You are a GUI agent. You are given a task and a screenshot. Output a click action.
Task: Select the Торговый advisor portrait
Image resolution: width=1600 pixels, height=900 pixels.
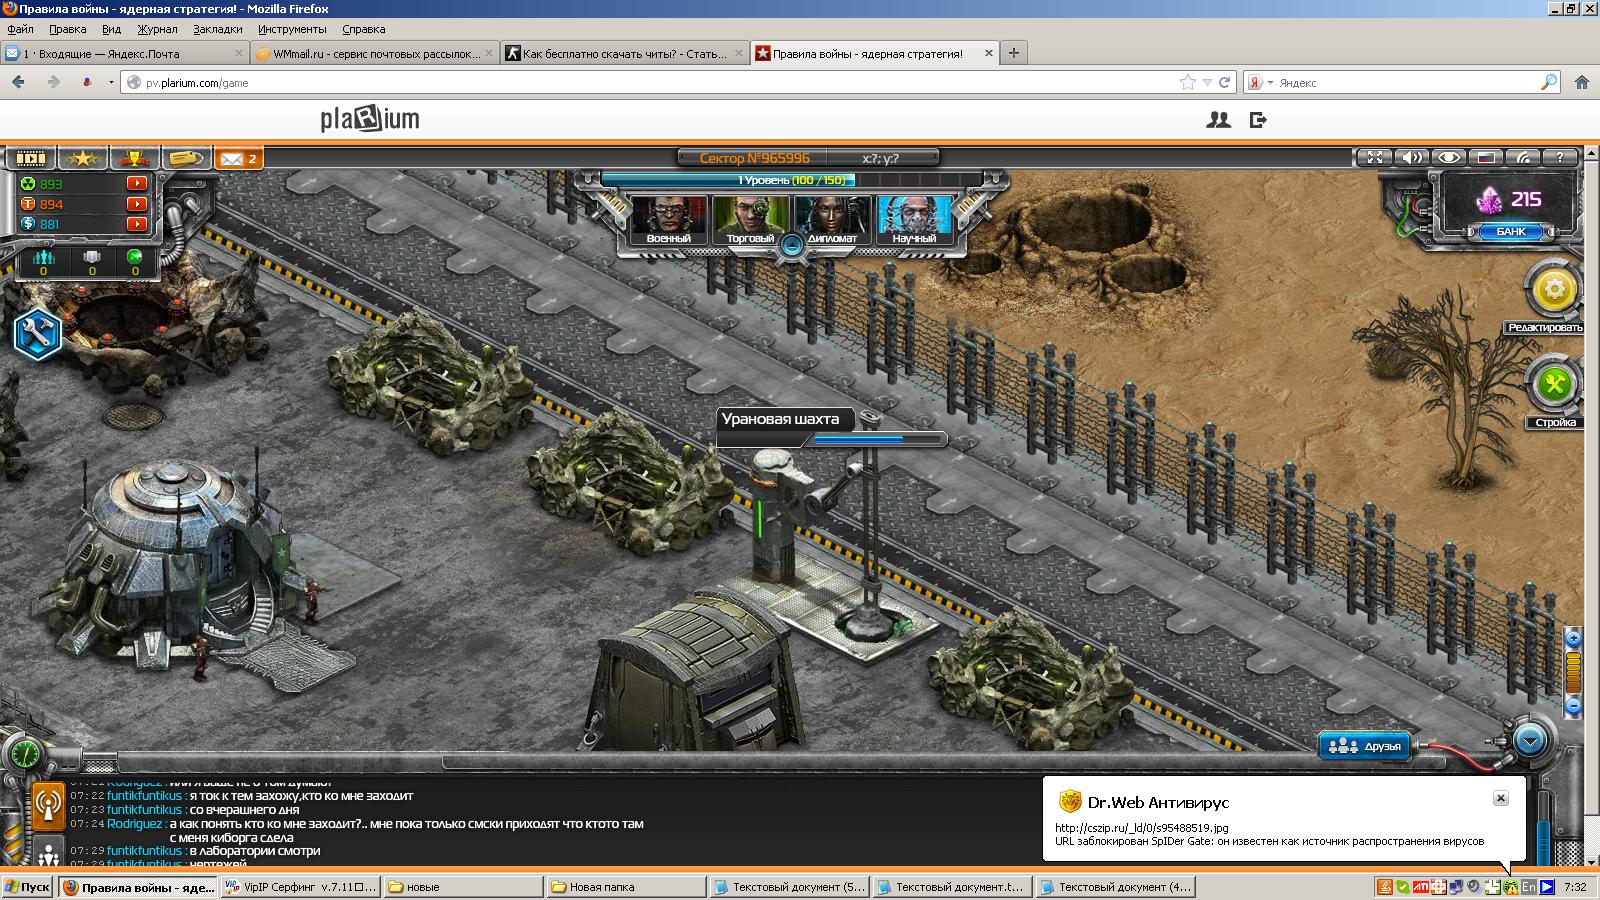(x=751, y=220)
